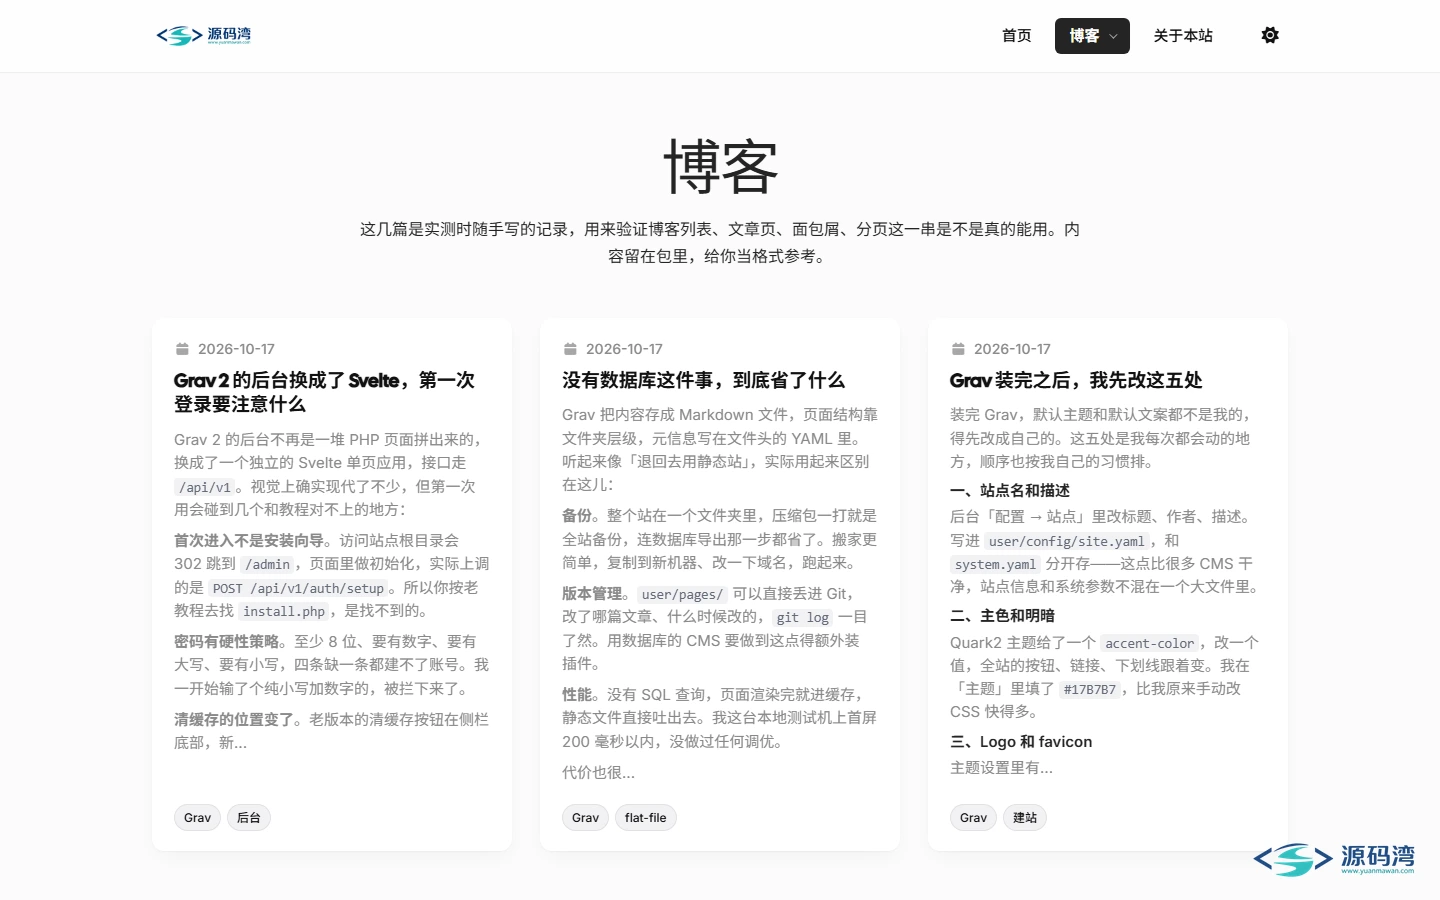Click the 一、站点名和描述 subheading
1440x900 pixels.
click(1010, 490)
